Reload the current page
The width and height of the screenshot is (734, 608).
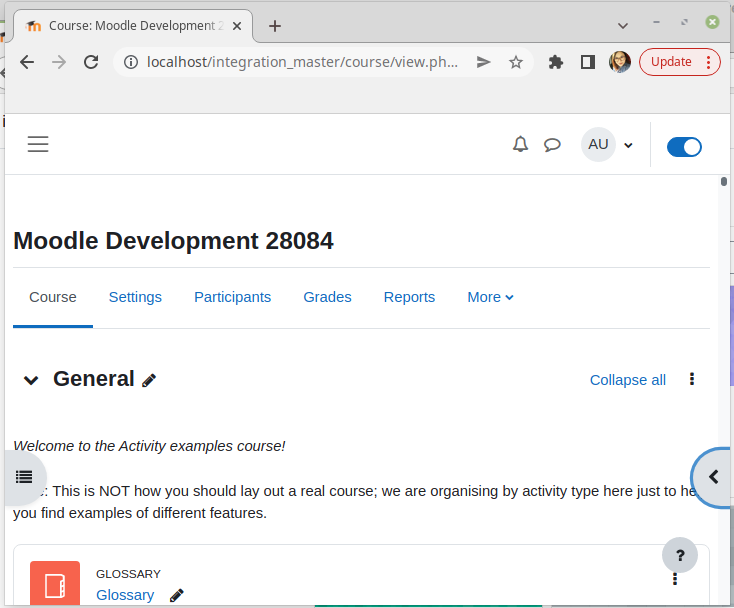coord(91,62)
